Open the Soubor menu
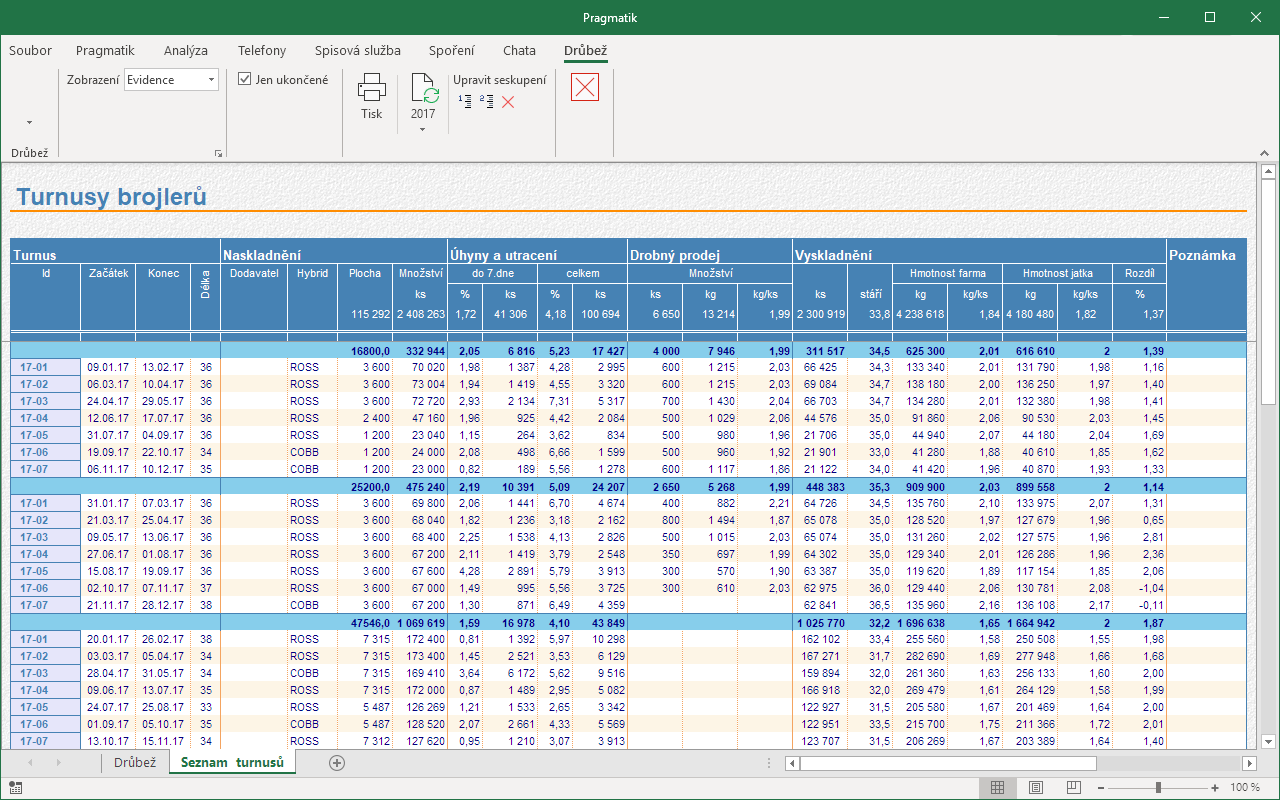This screenshot has width=1280, height=800. tap(30, 50)
